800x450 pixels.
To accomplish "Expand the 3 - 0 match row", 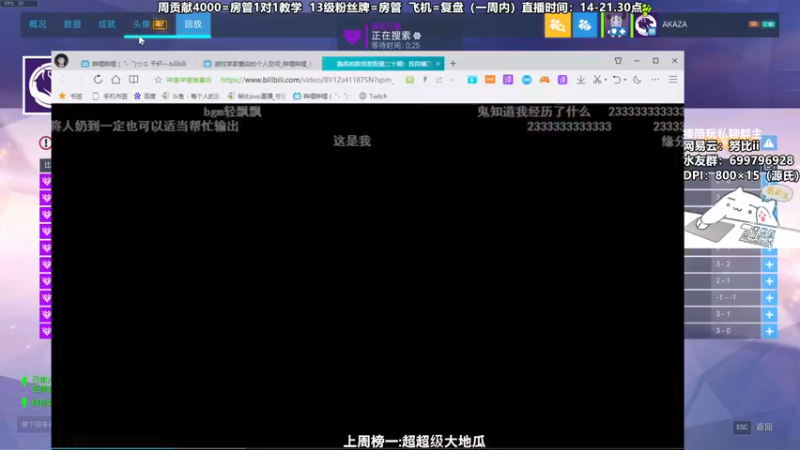I will [x=769, y=331].
